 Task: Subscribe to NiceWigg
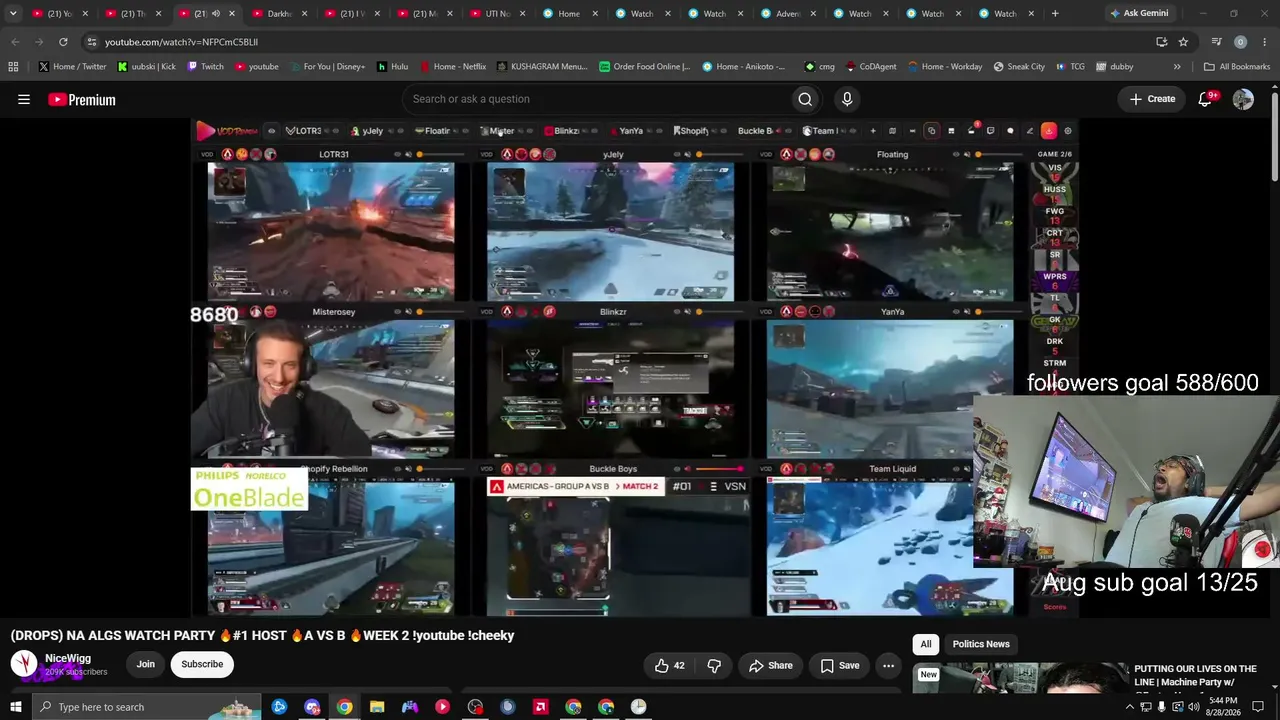(202, 664)
